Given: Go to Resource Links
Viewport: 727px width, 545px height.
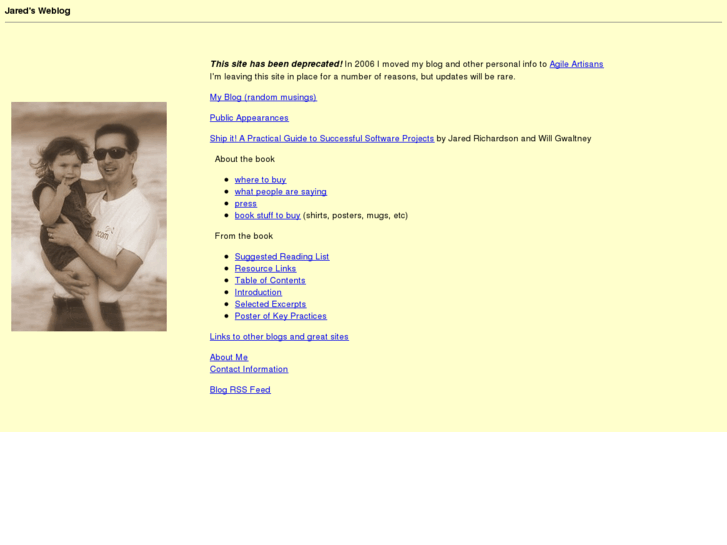Looking at the screenshot, I should 265,269.
